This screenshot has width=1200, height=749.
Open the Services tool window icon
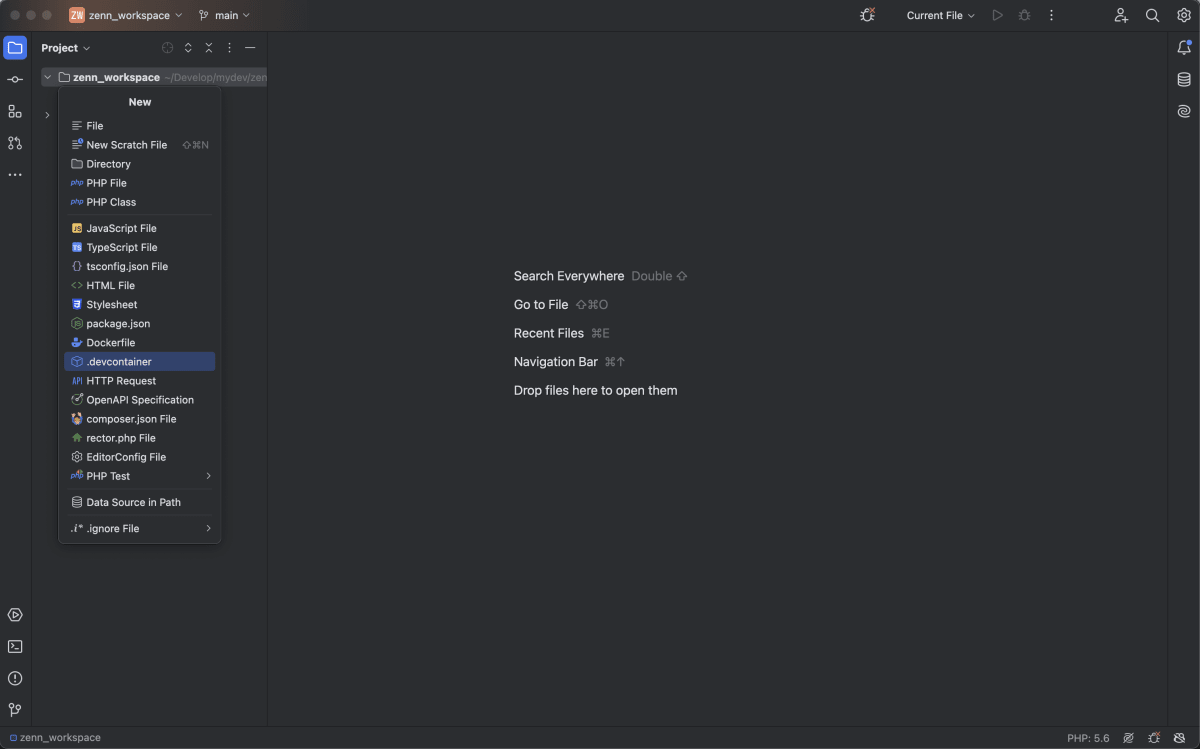point(15,615)
